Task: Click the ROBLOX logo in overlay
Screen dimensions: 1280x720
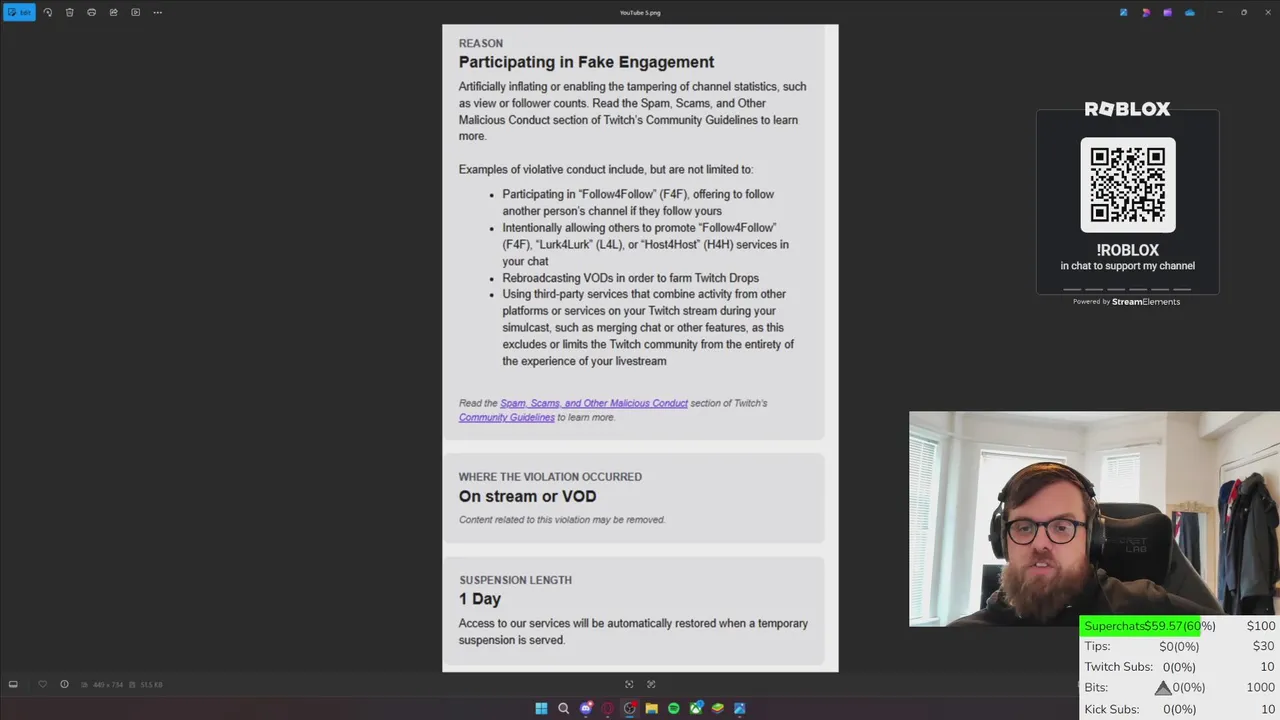Action: click(x=1127, y=109)
